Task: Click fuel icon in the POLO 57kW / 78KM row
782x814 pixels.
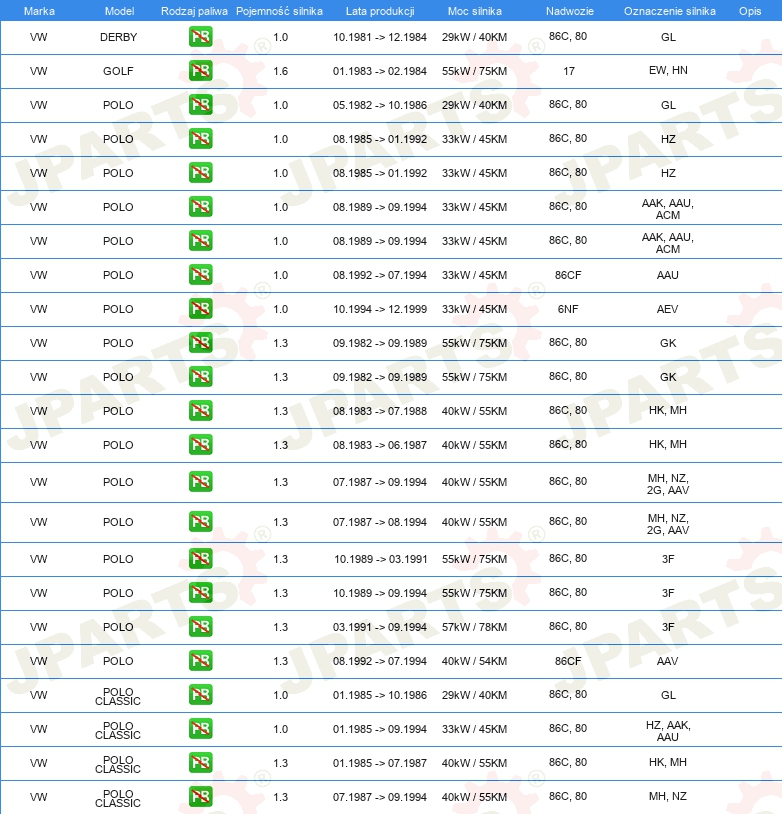Action: (200, 627)
